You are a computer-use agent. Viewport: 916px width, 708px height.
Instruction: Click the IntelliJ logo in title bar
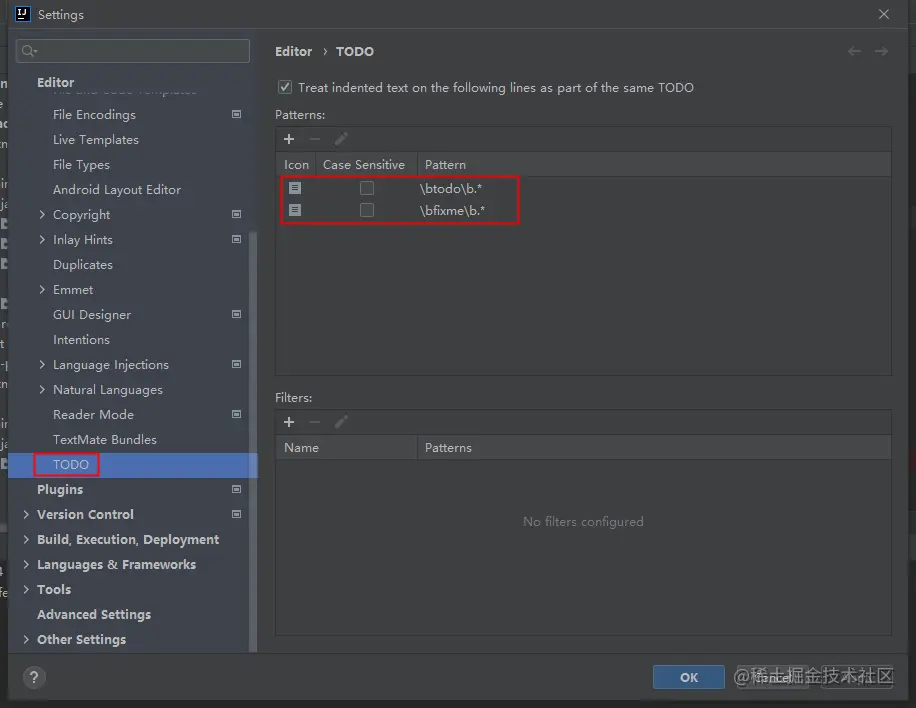tap(22, 14)
